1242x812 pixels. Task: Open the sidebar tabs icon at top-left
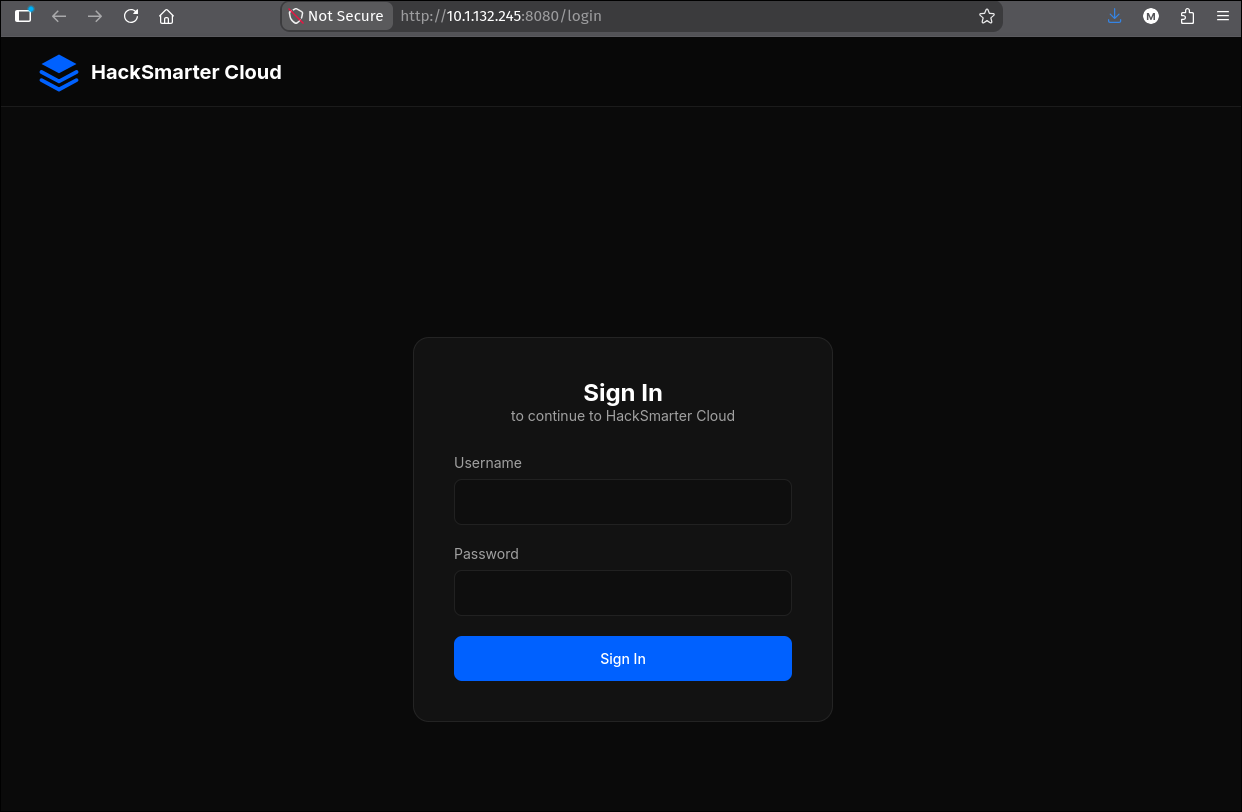(x=23, y=16)
